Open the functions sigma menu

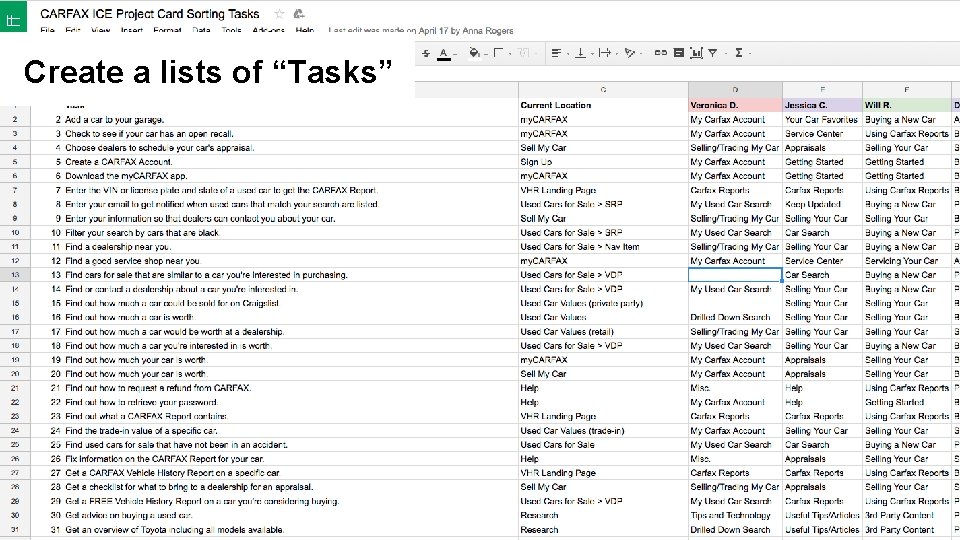click(x=739, y=53)
